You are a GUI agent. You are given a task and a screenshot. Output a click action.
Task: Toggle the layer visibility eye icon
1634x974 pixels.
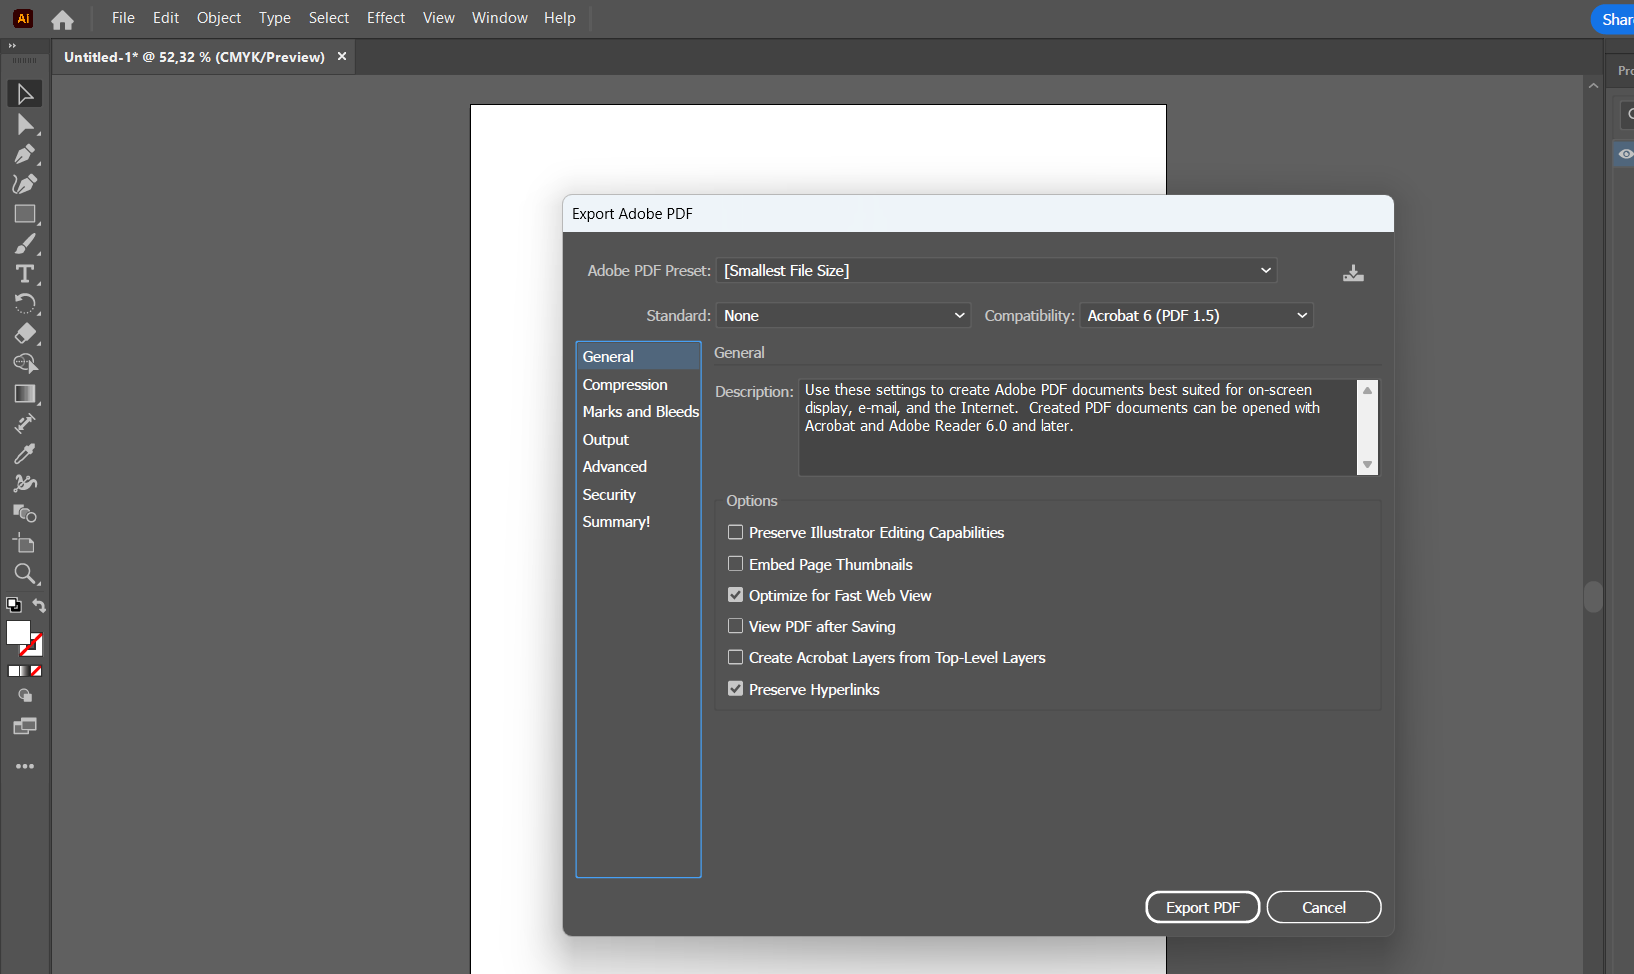1625,154
